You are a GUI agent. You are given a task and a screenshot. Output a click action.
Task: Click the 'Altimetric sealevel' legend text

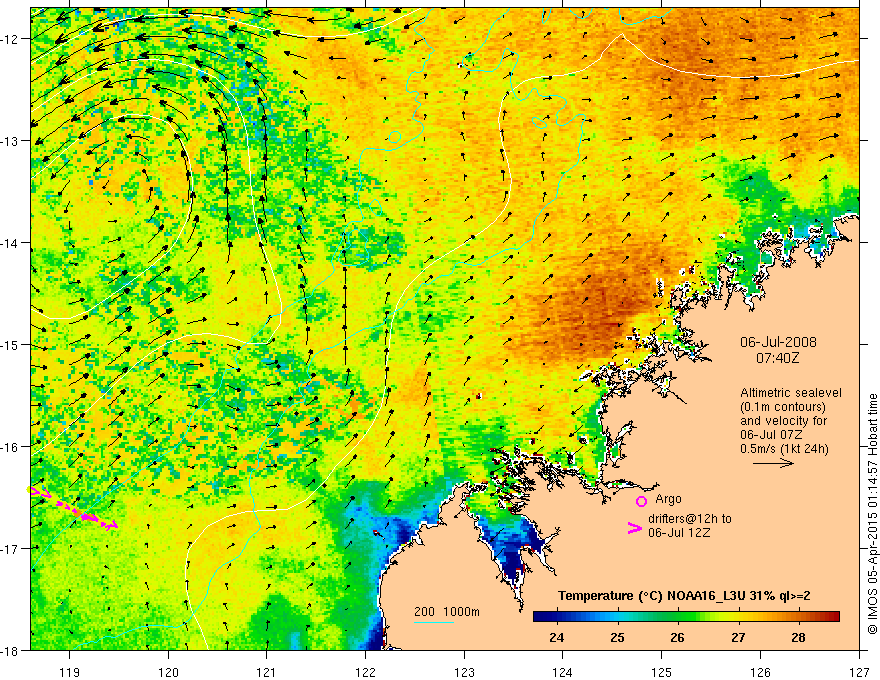pyautogui.click(x=791, y=393)
